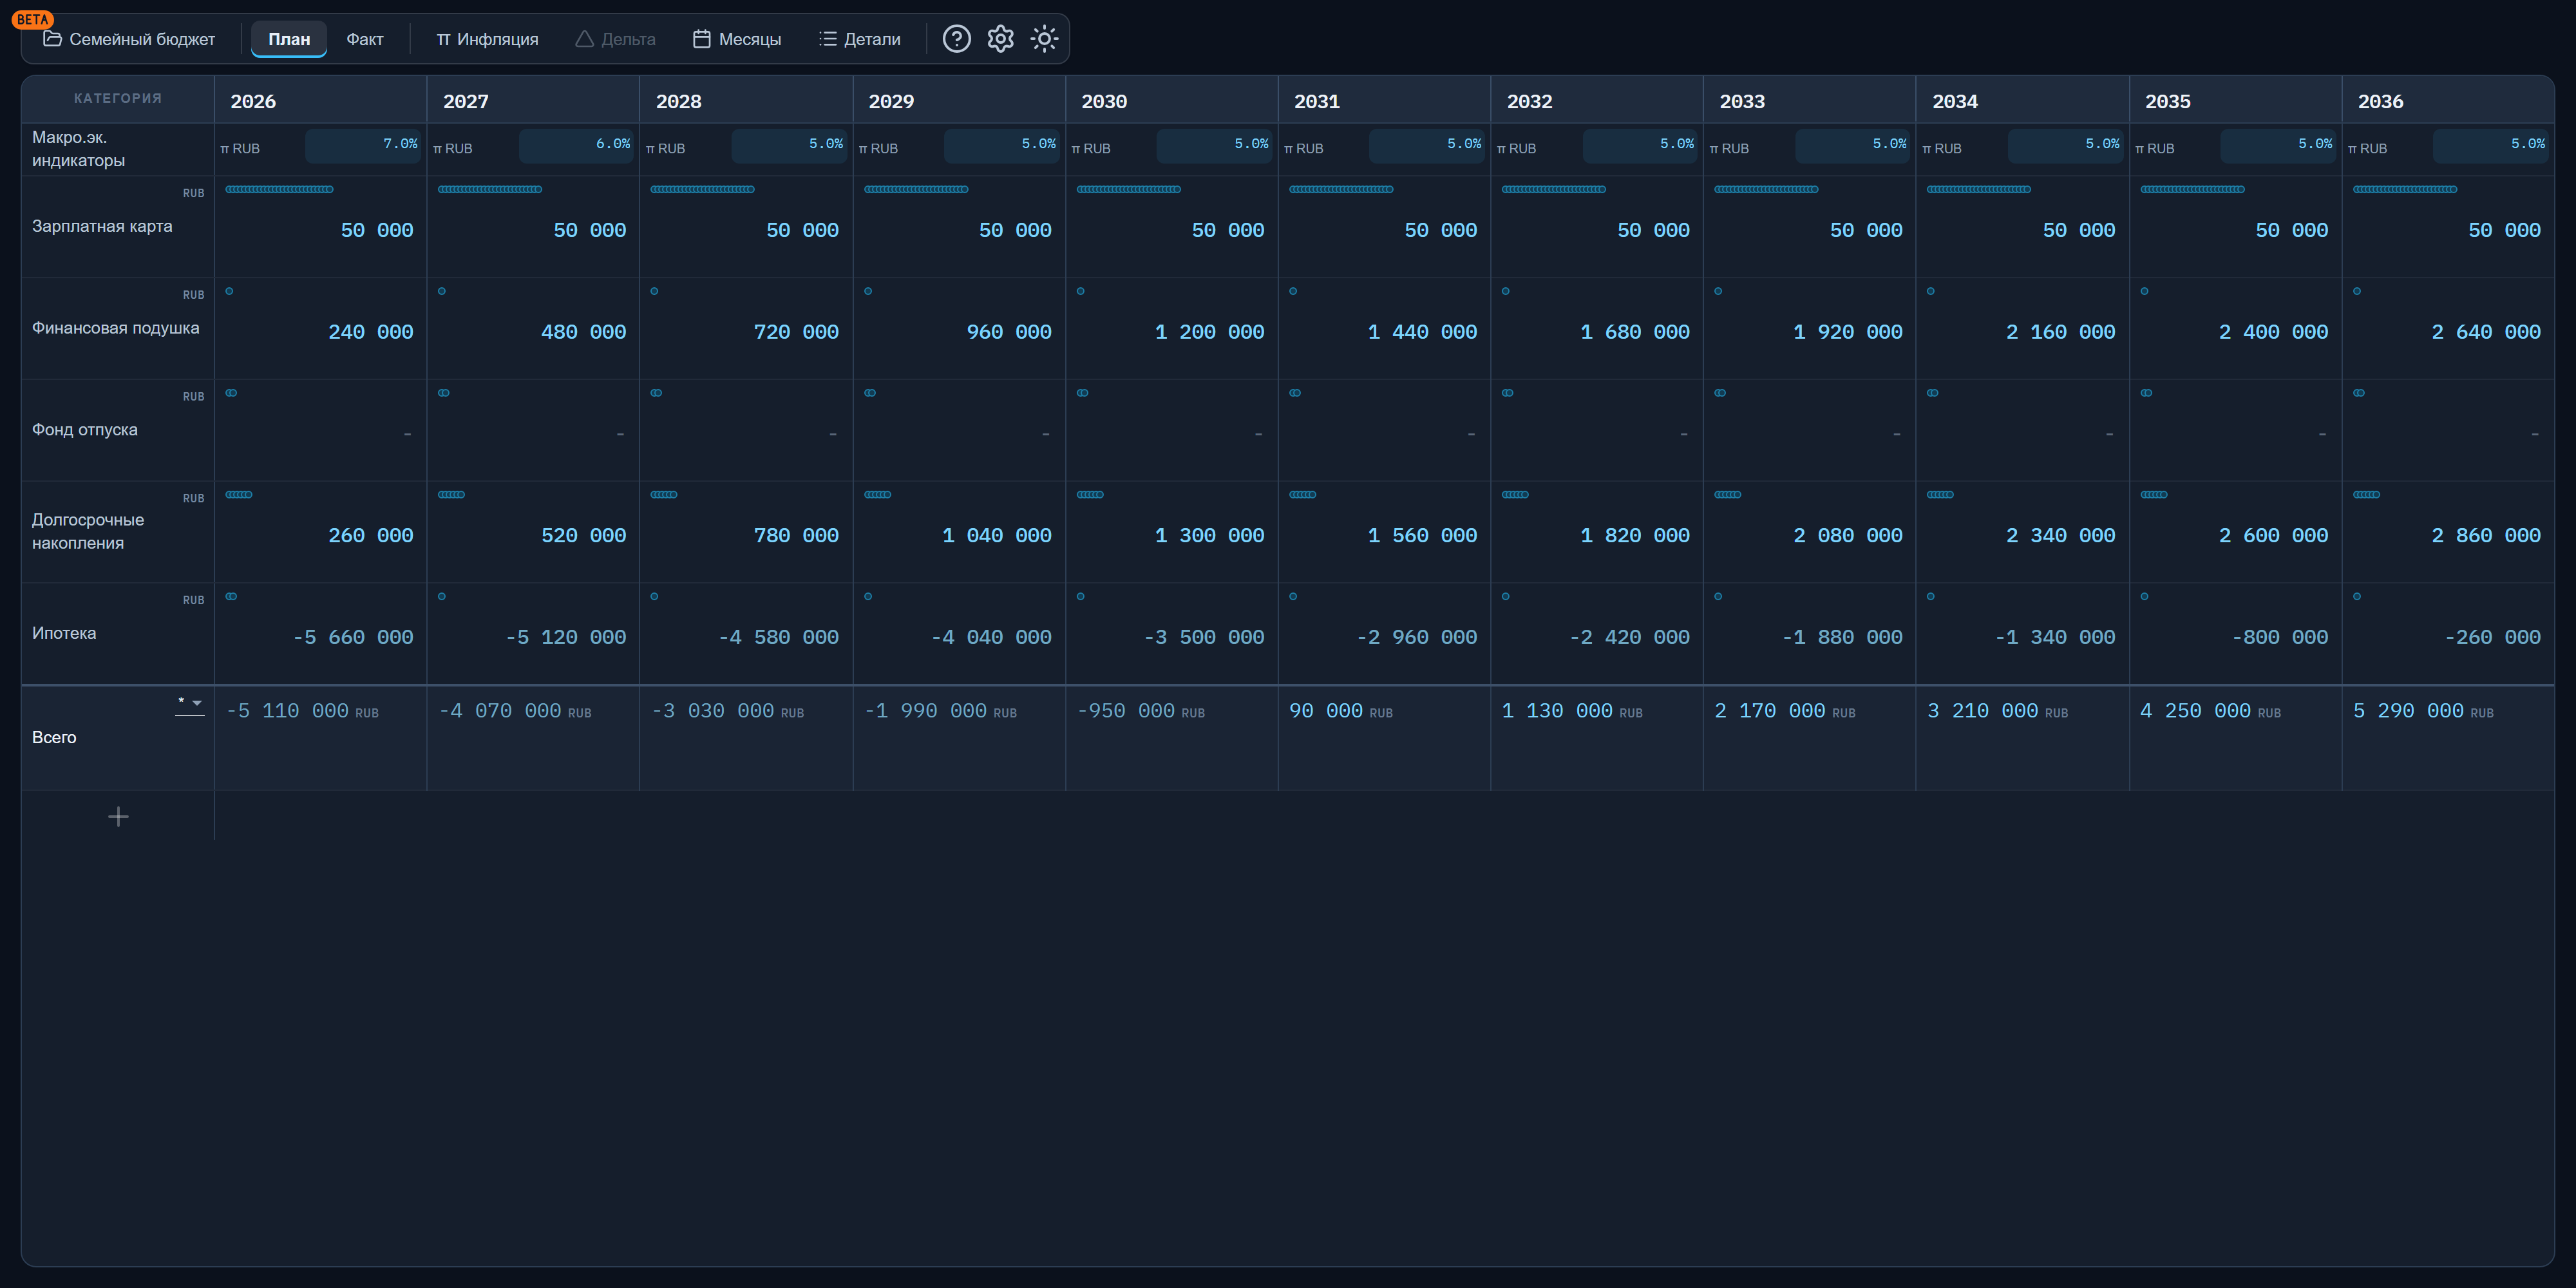The height and width of the screenshot is (1288, 2576).
Task: Switch to the Факт tab
Action: coord(365,39)
